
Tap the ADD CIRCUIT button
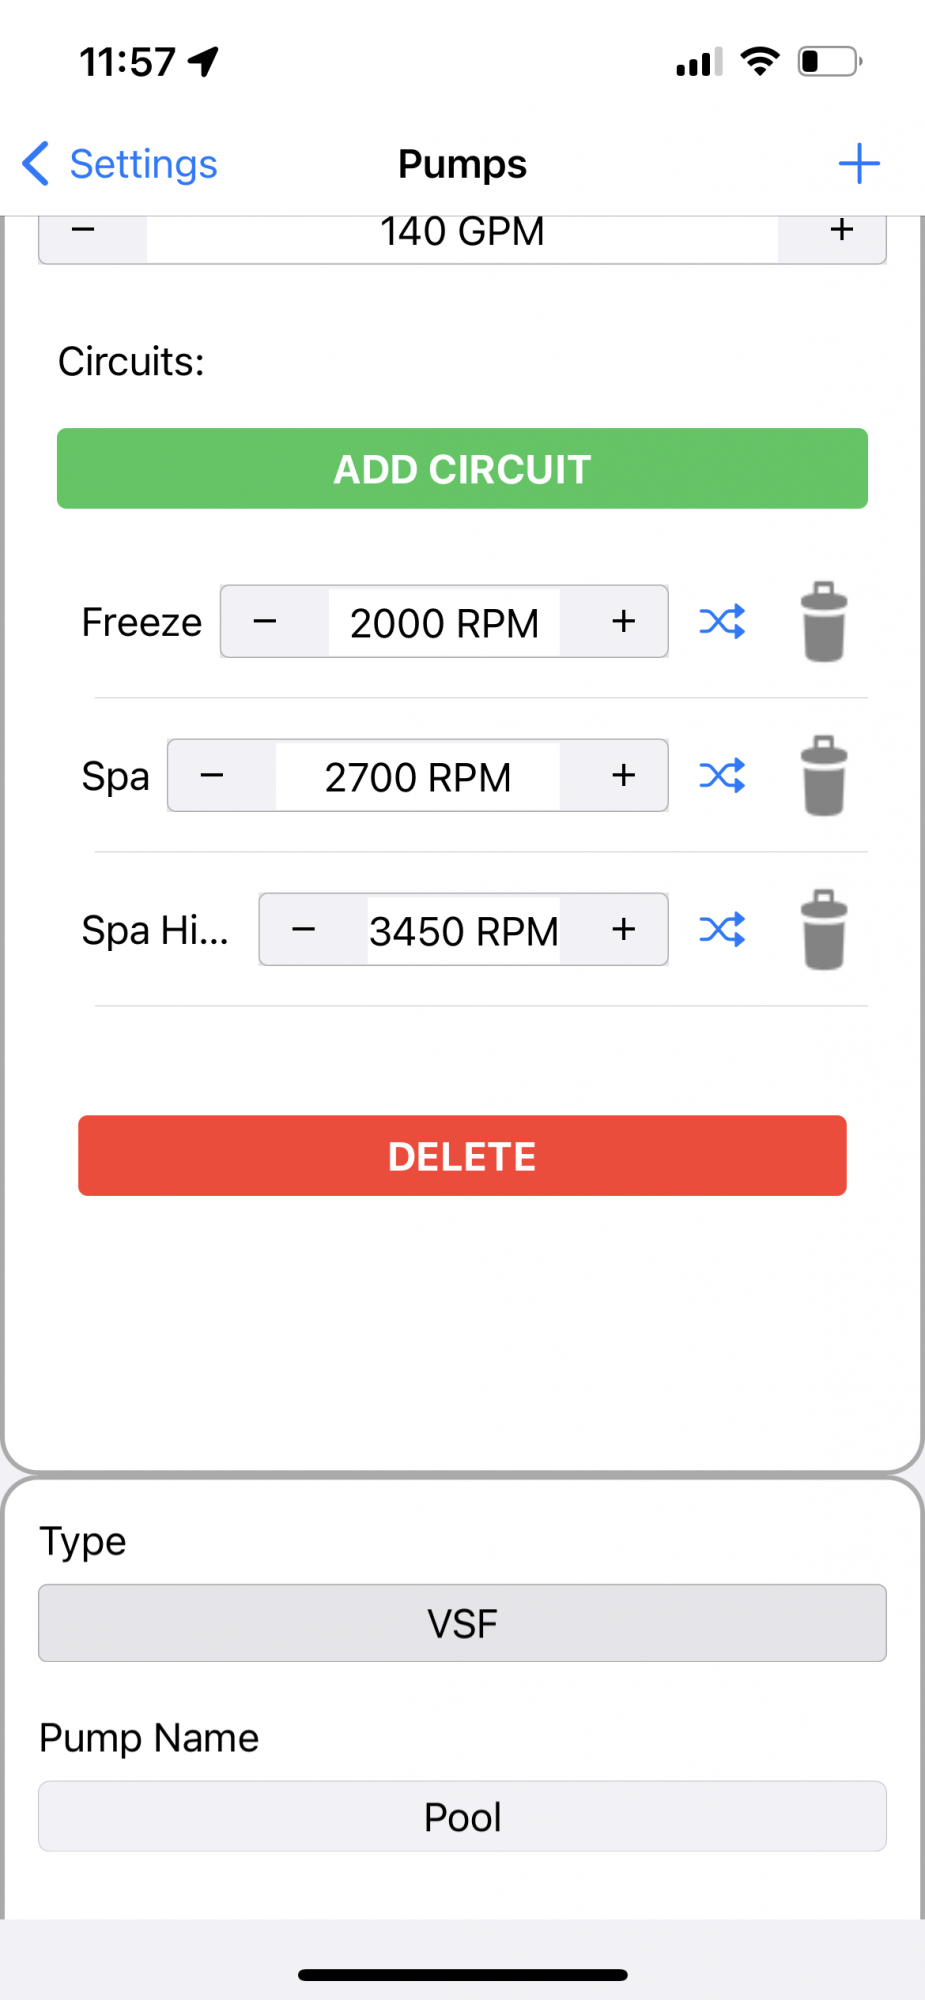[462, 468]
